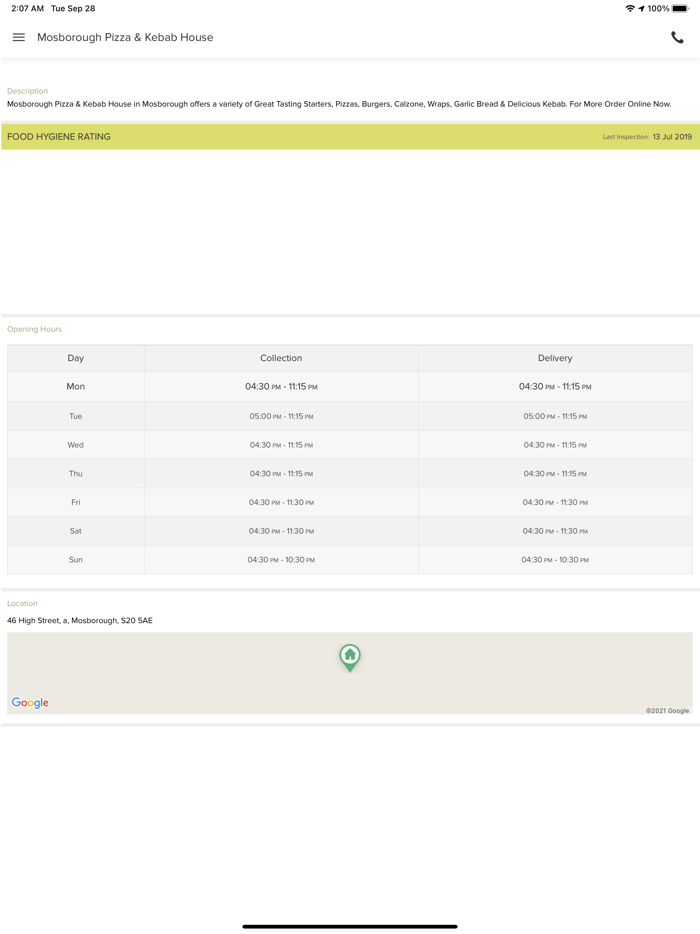Tap the Food Hygiene Rating banner

350,136
